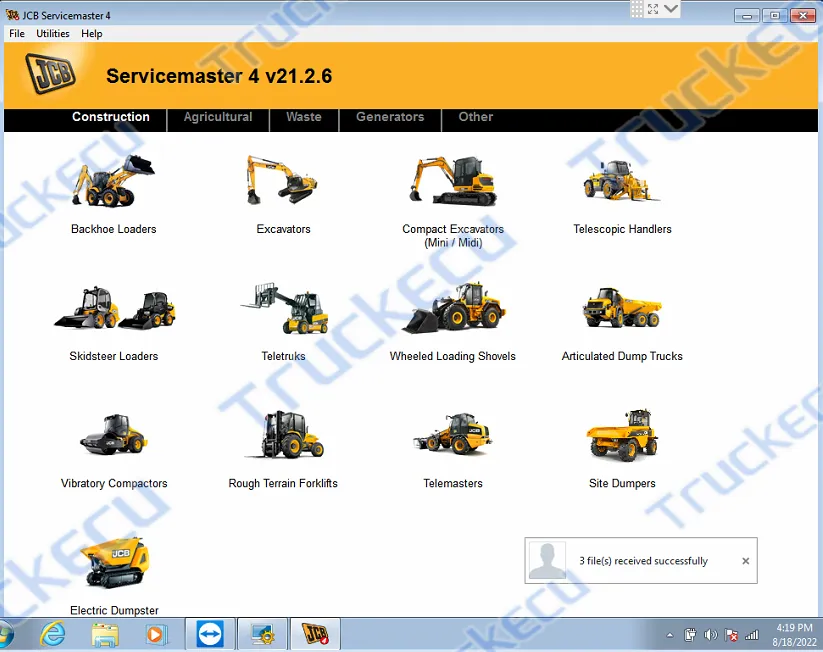Image resolution: width=823 pixels, height=652 pixels.
Task: Expand the remote session toolbar chevron
Action: 670,8
